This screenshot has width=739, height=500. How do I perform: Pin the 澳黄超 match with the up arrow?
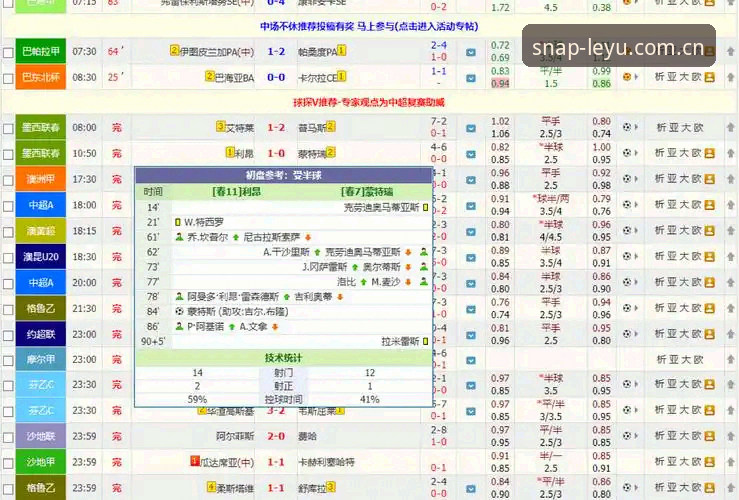point(731,231)
